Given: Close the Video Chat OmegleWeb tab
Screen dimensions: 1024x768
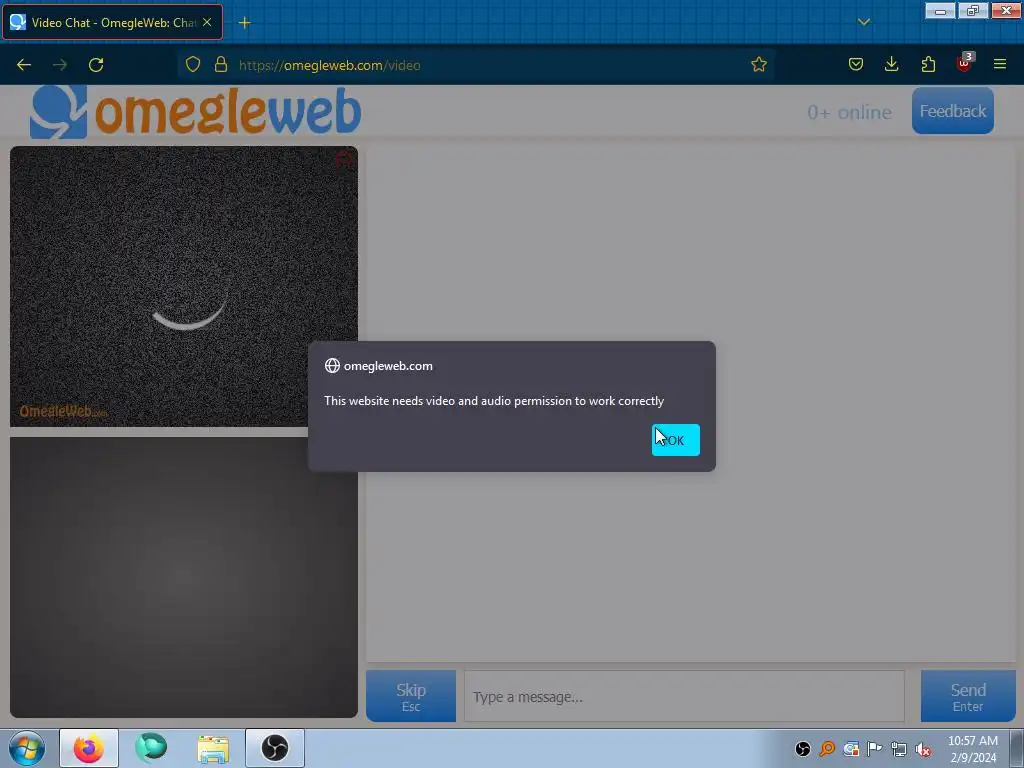Looking at the screenshot, I should point(207,22).
